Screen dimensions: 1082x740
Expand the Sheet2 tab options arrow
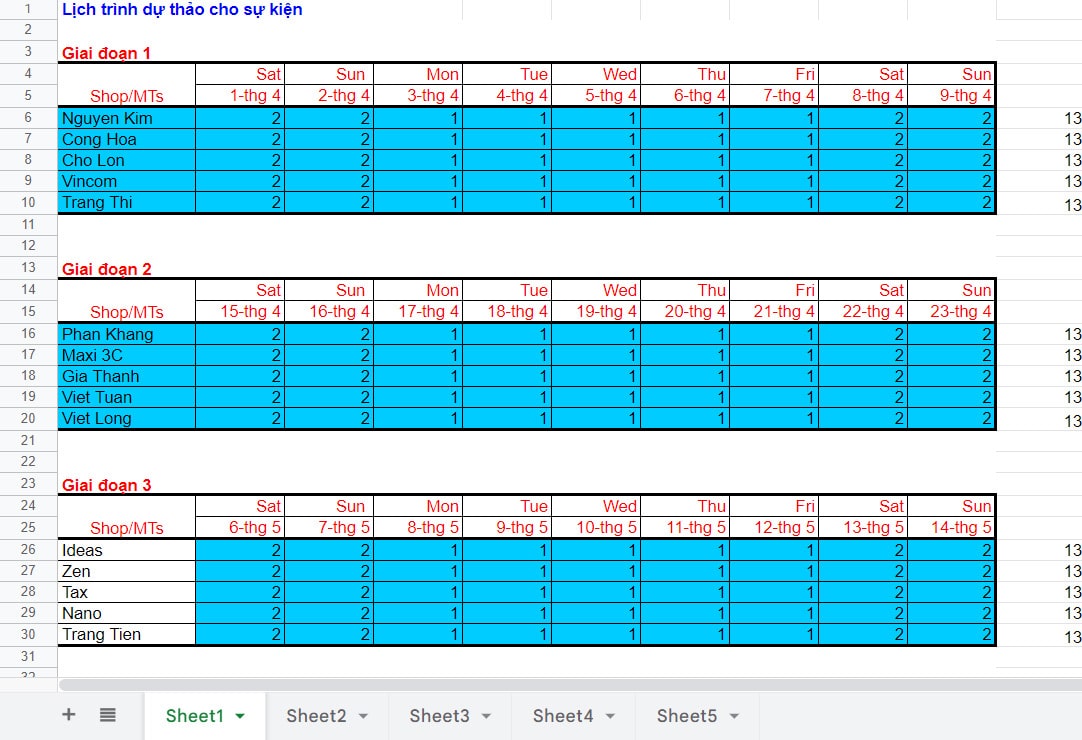click(x=363, y=716)
